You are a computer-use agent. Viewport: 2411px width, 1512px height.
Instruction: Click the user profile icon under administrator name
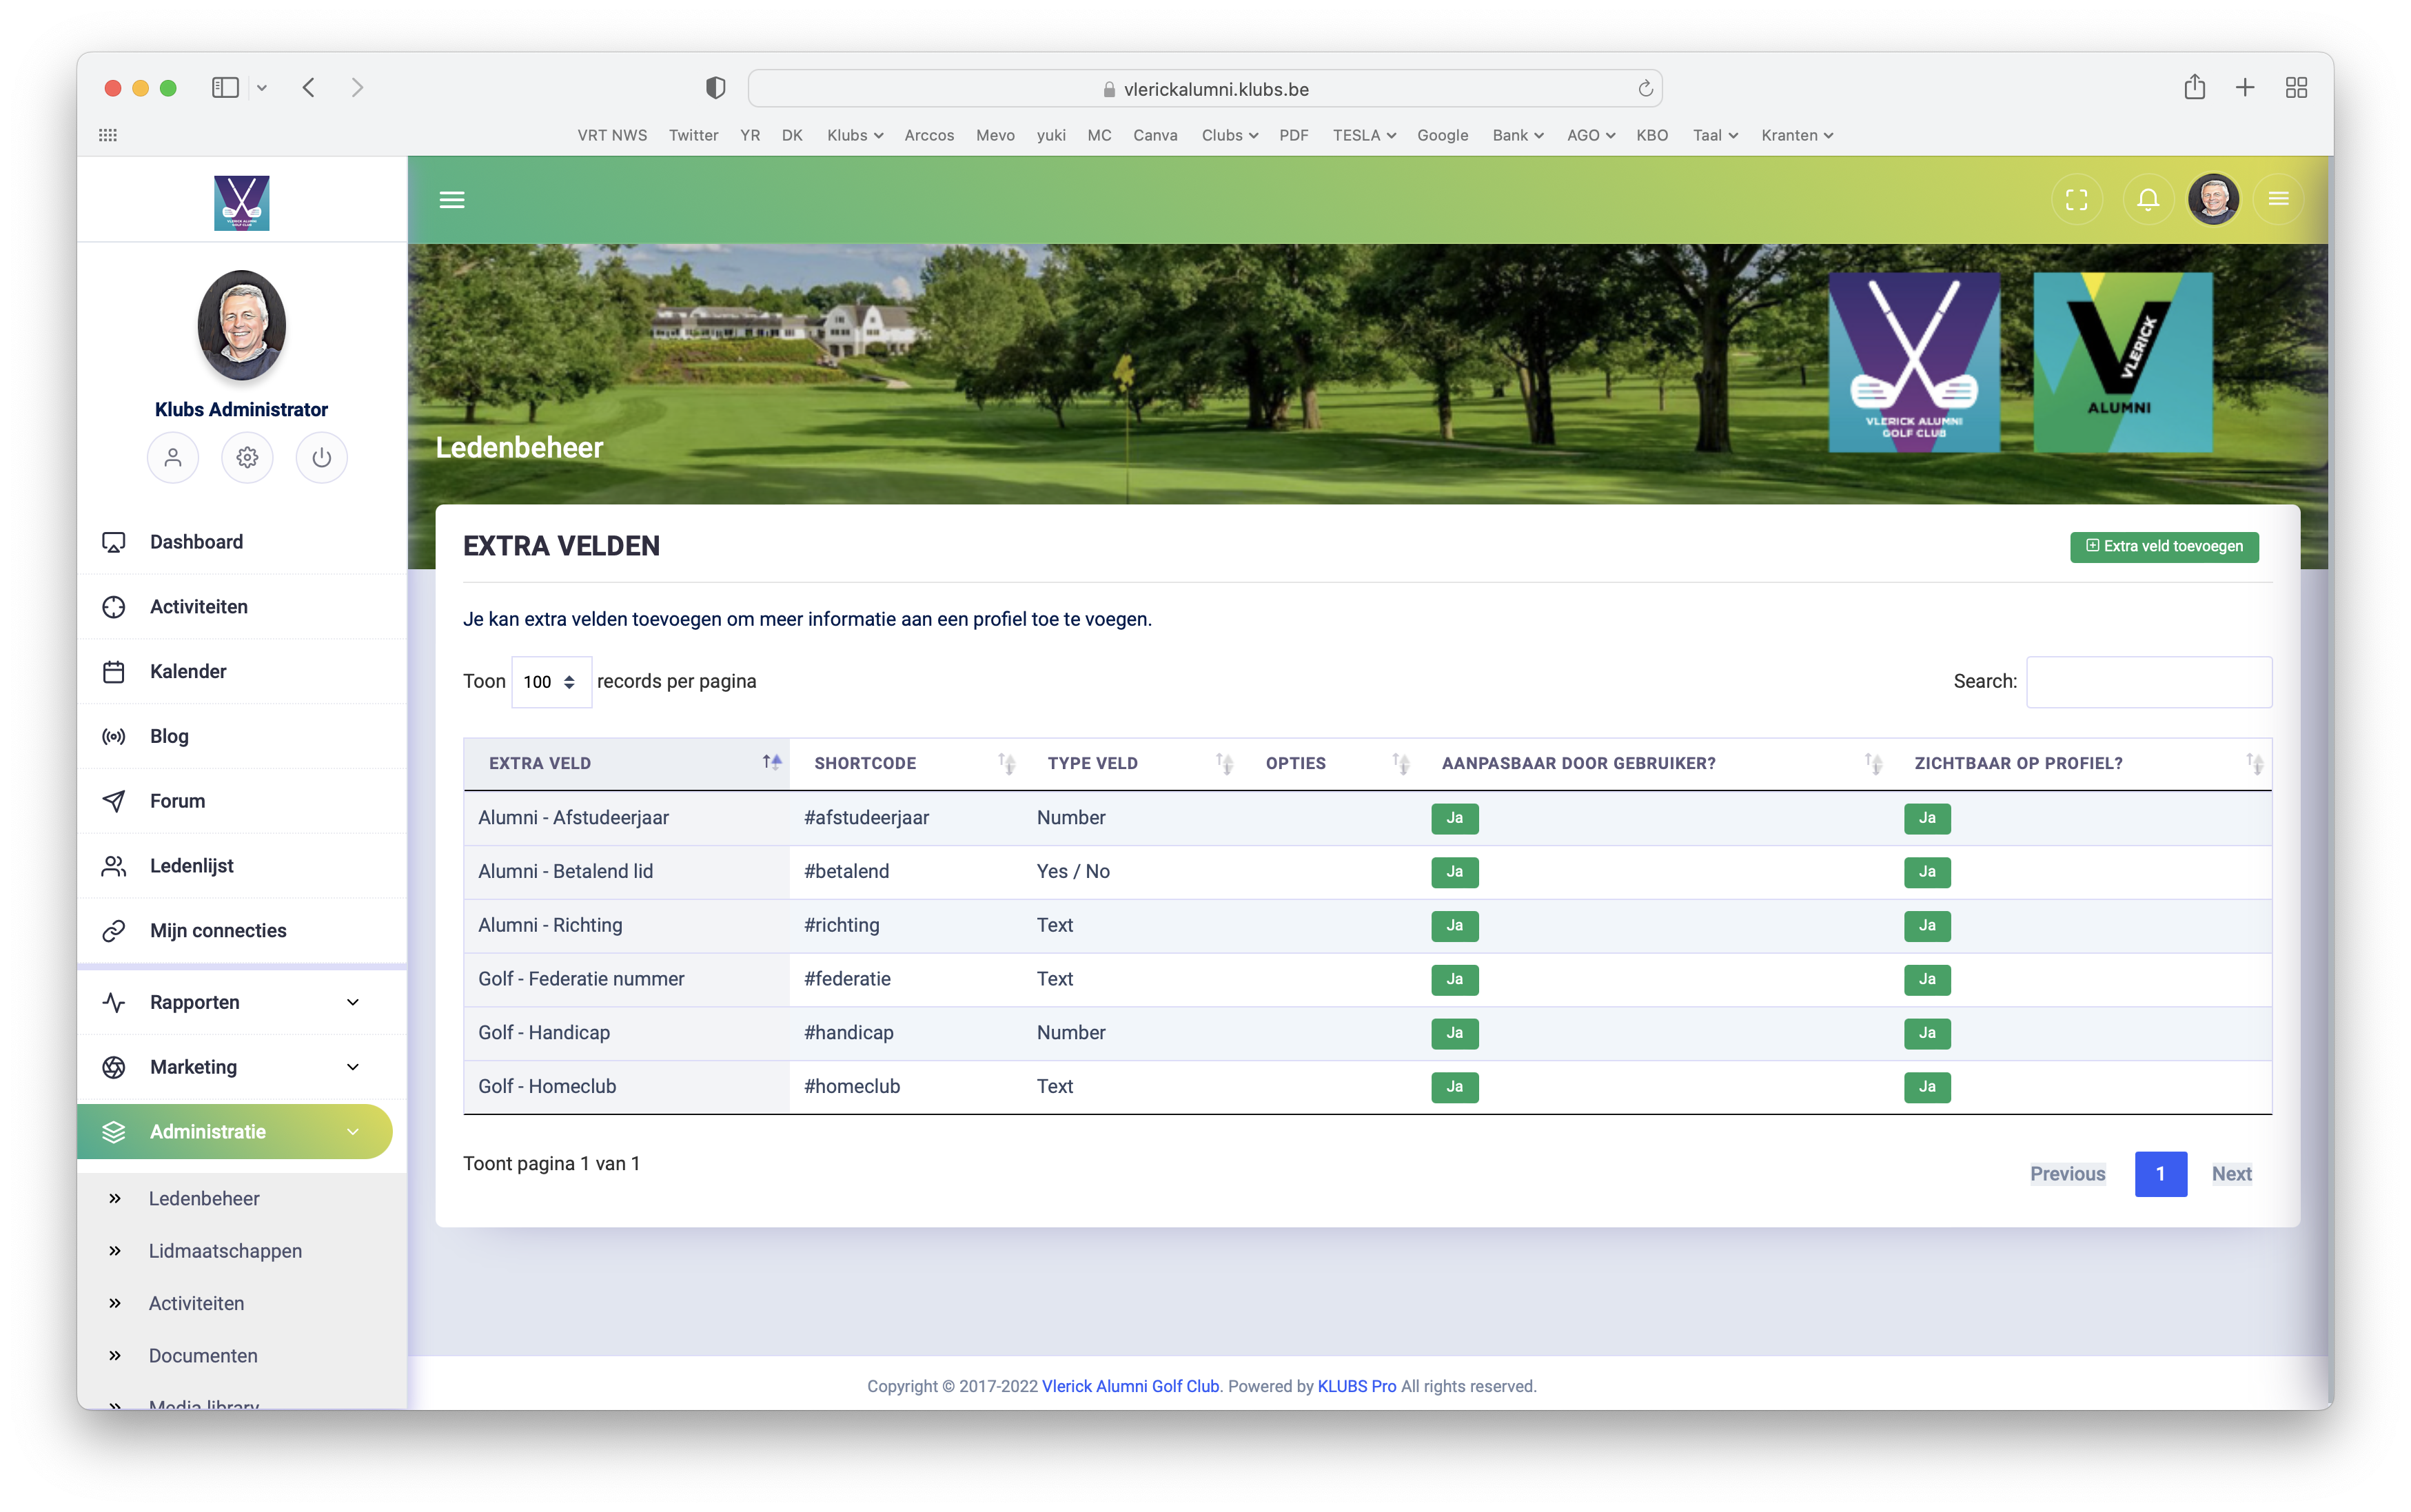pos(173,458)
